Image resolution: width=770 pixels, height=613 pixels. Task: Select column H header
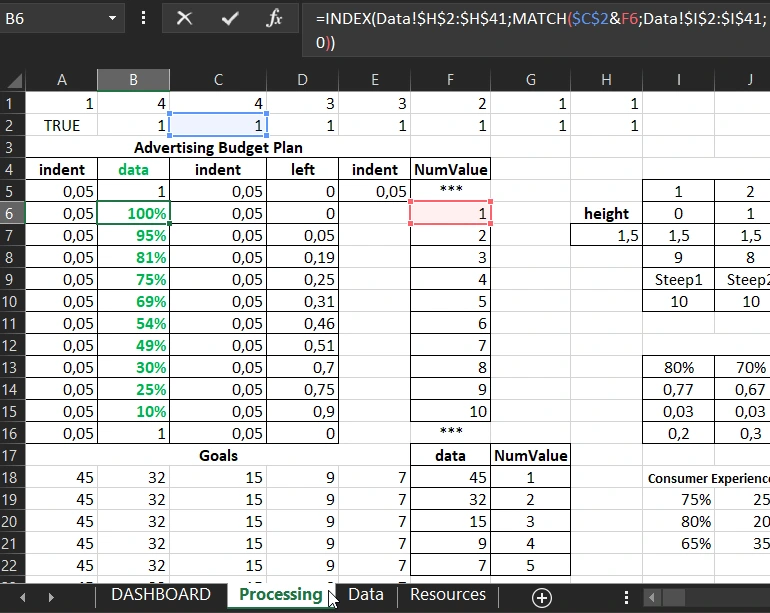pyautogui.click(x=606, y=80)
